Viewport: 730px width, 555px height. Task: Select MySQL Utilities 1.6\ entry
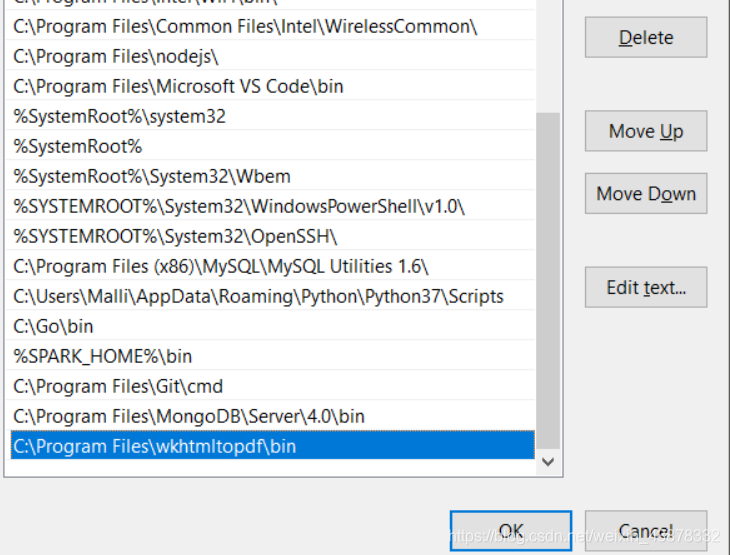point(270,266)
